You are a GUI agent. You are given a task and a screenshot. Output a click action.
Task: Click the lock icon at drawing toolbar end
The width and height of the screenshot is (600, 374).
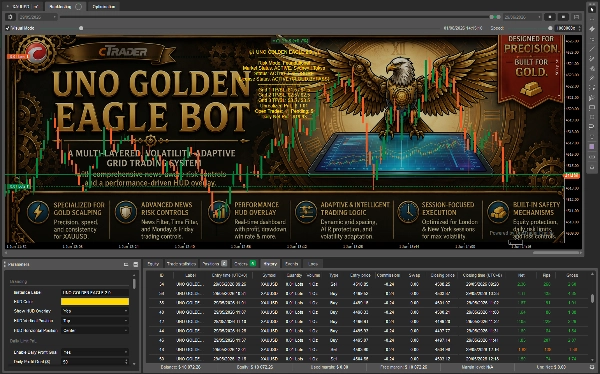click(592, 167)
